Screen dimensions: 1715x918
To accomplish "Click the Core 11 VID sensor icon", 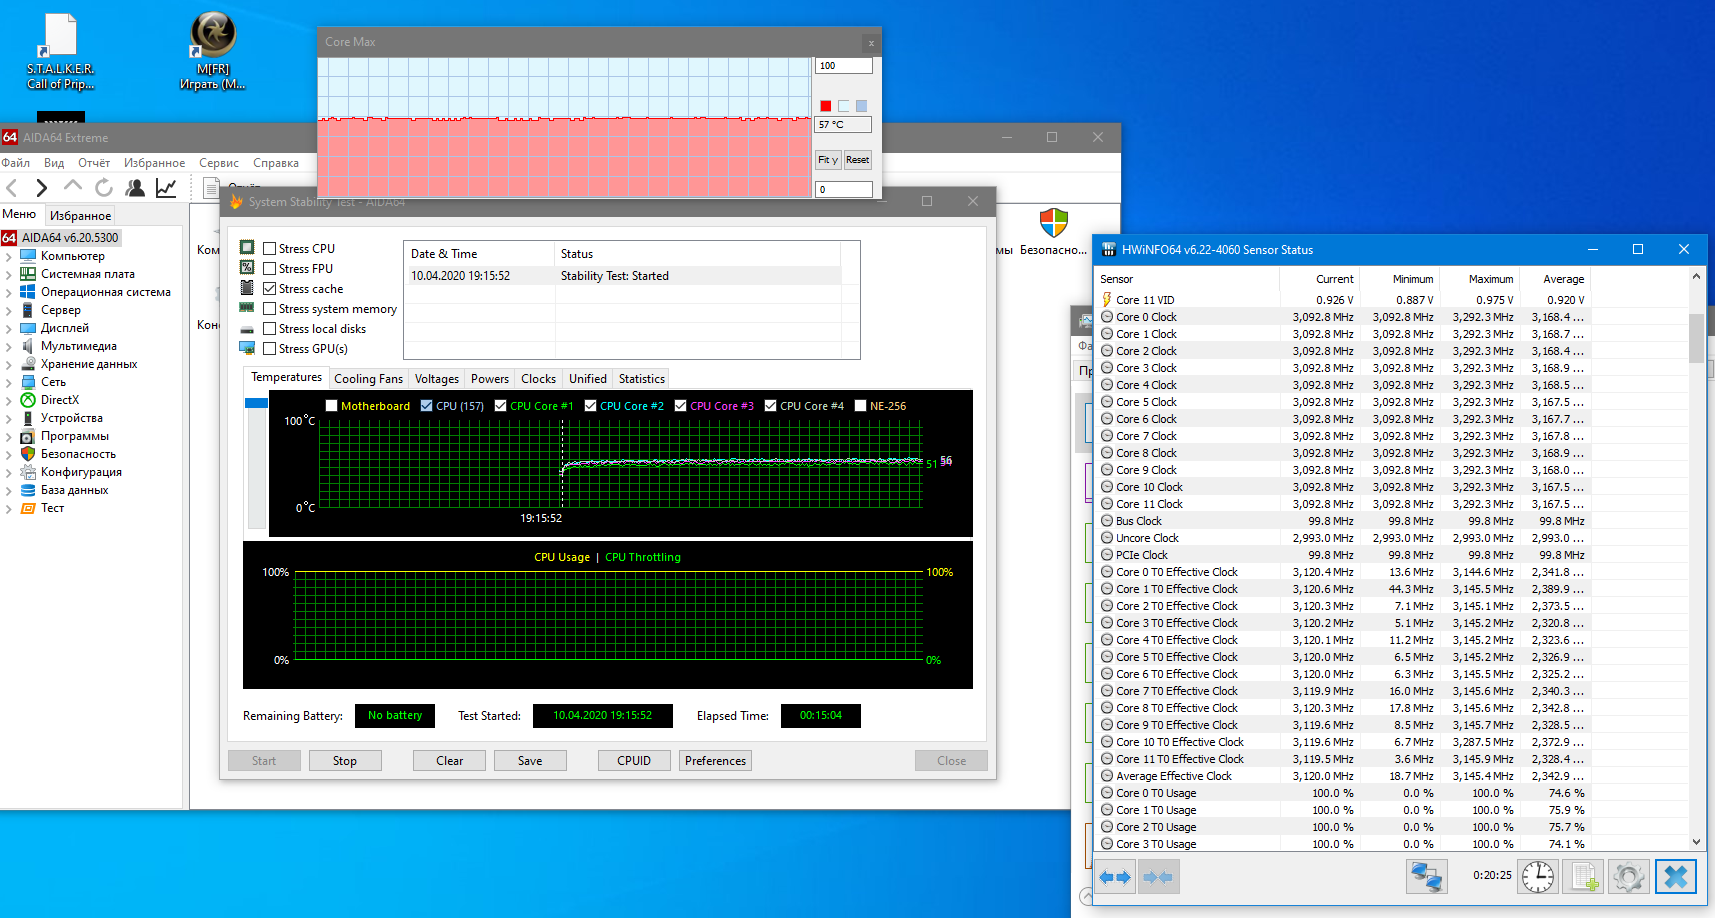I will point(1107,300).
